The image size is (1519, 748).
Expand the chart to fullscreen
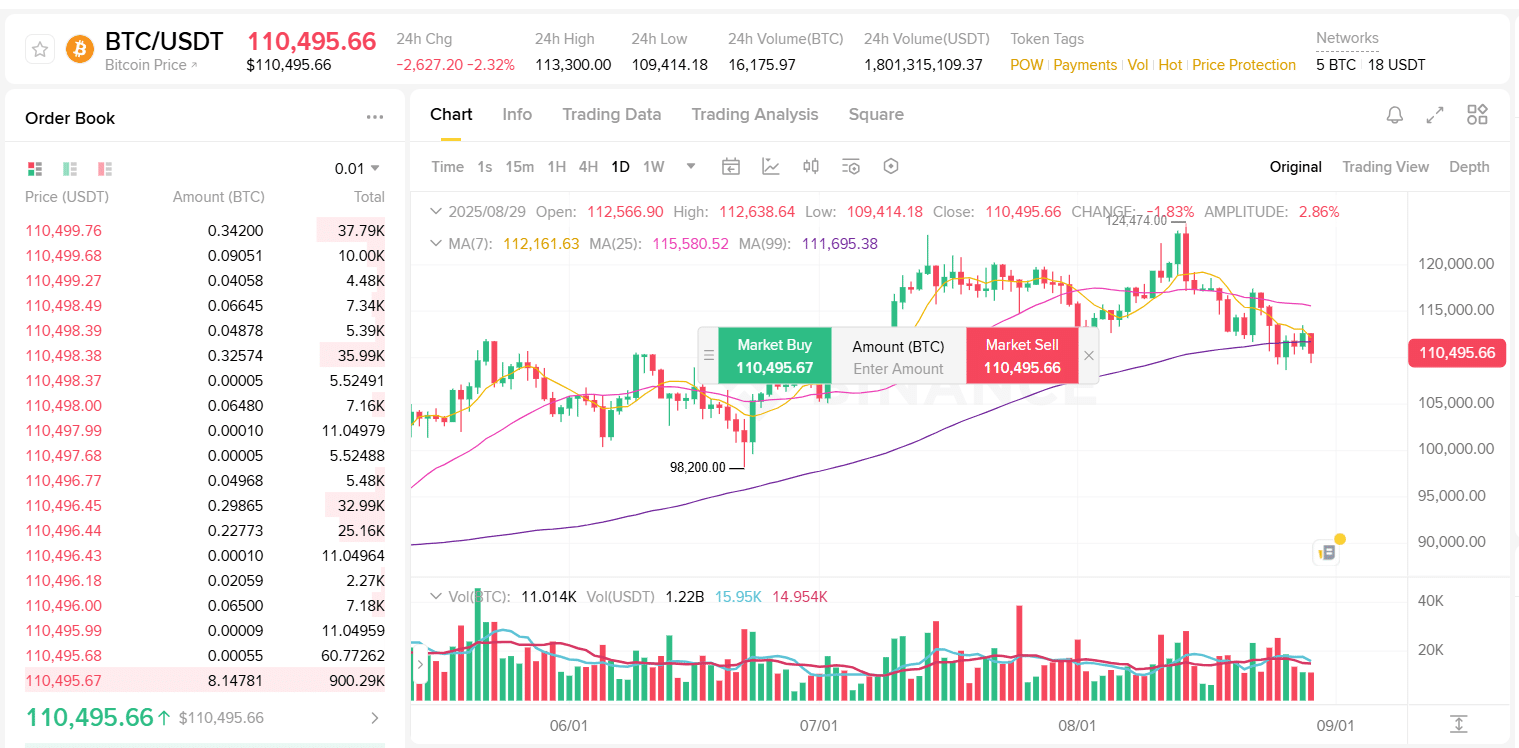(1435, 115)
